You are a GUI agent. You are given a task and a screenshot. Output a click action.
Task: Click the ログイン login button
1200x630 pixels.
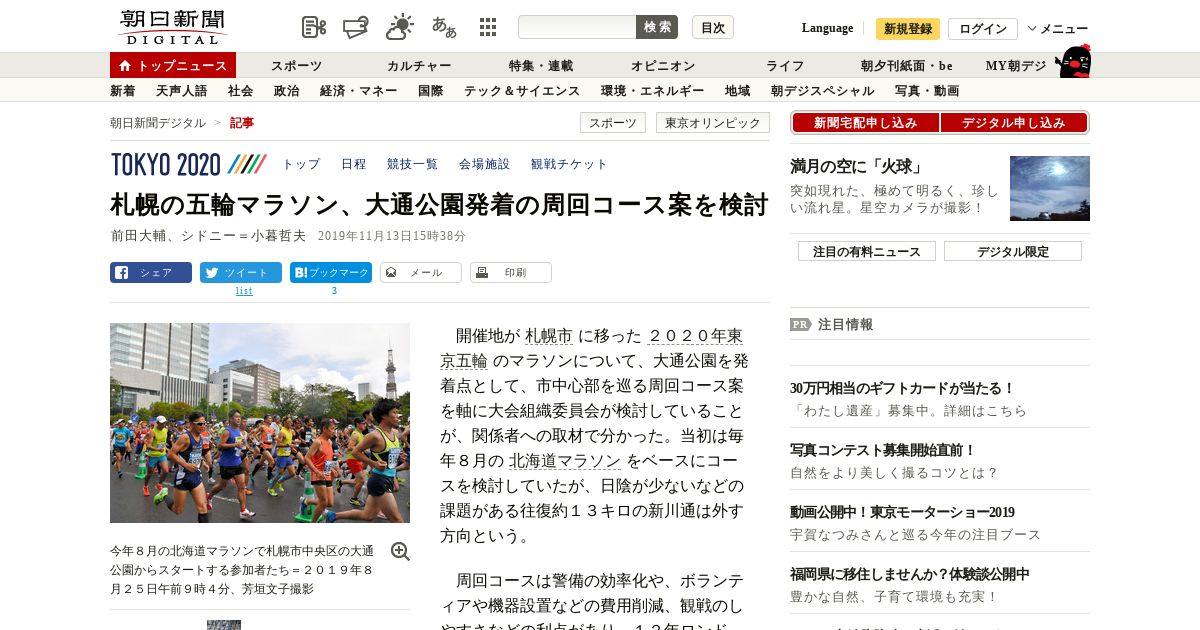pyautogui.click(x=983, y=29)
